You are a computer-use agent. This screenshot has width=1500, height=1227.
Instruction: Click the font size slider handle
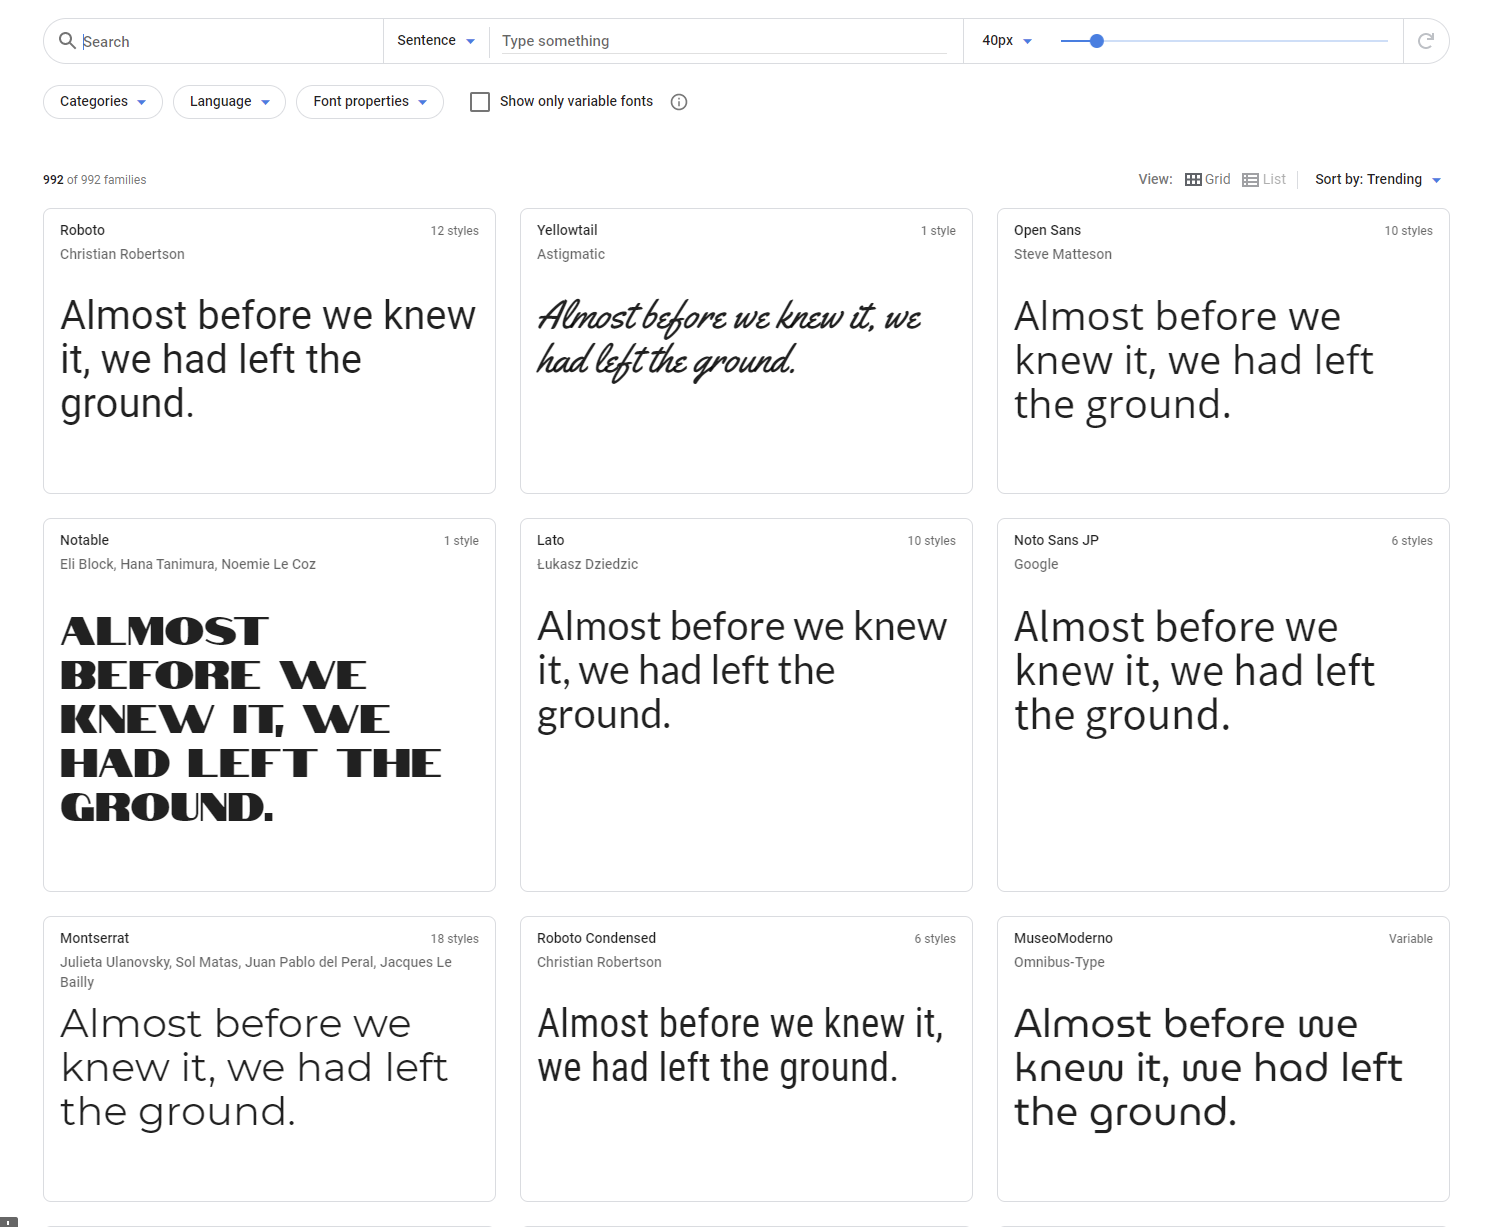click(x=1097, y=41)
